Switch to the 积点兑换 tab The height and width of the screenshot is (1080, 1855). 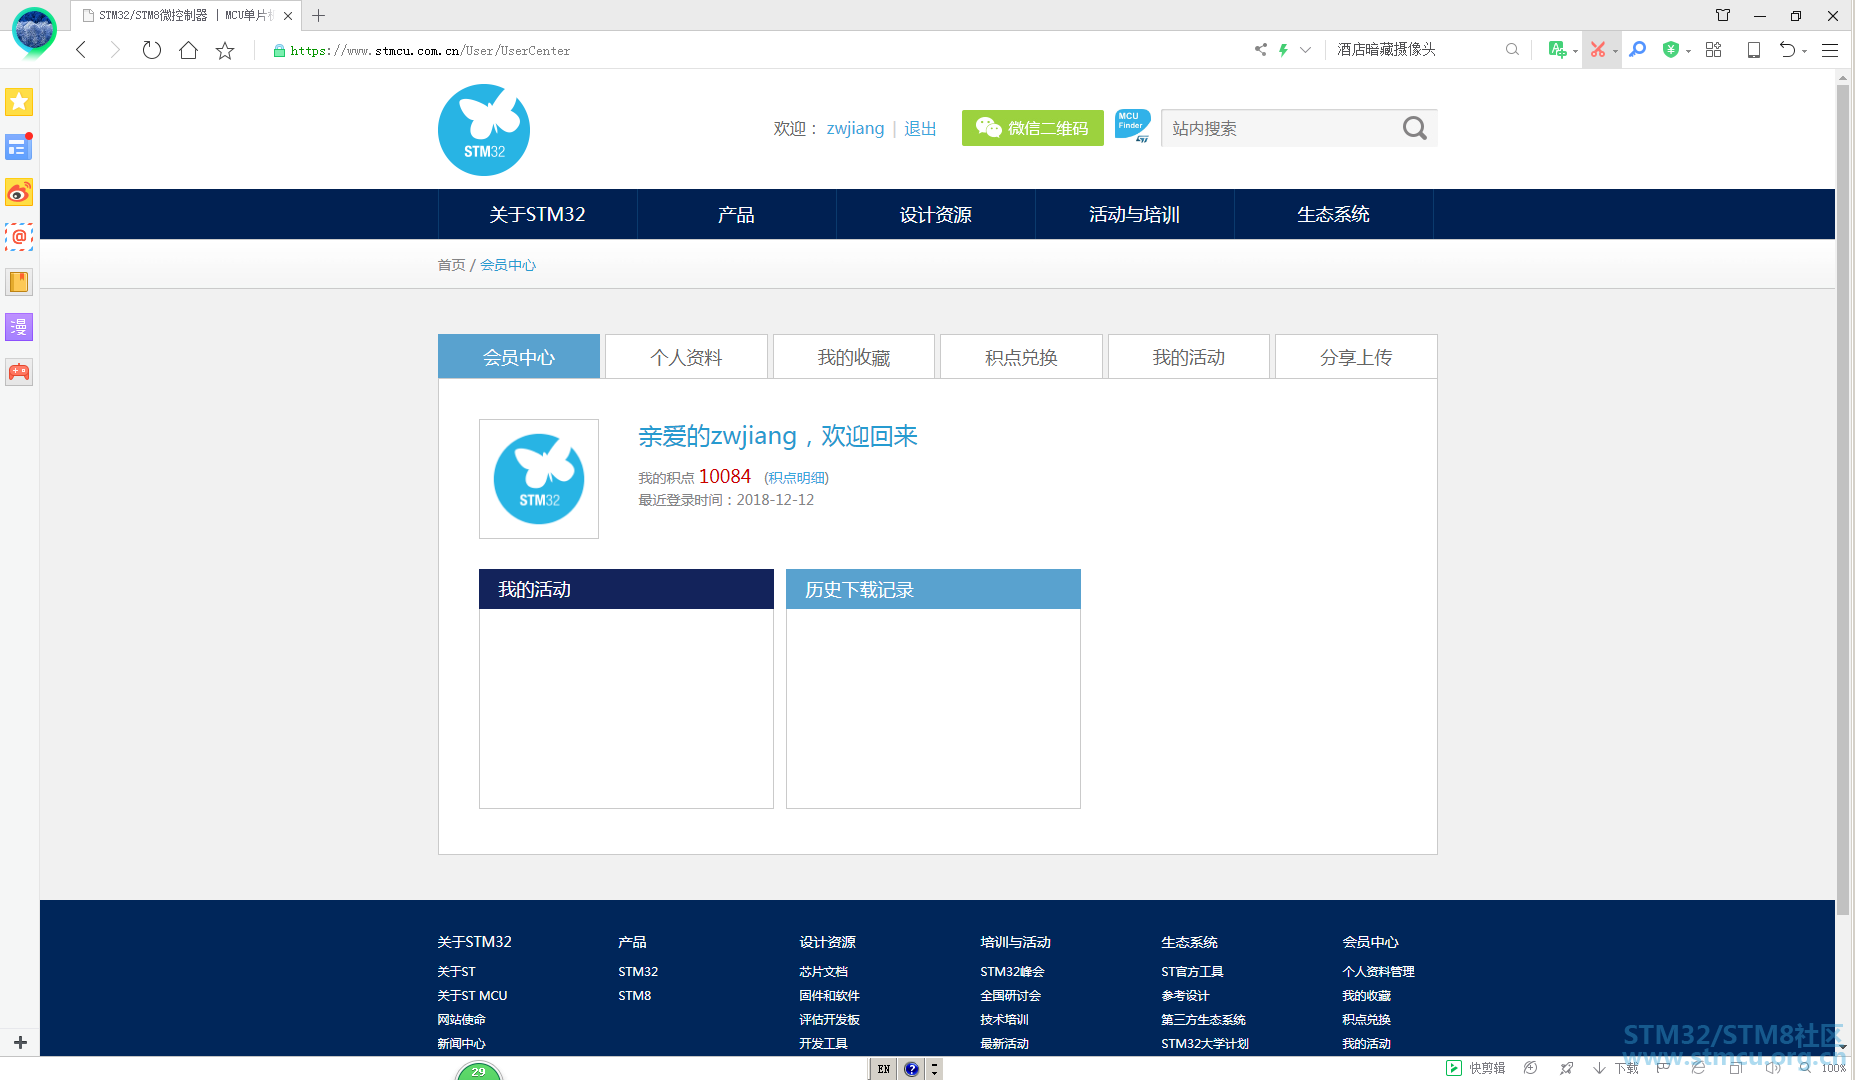point(1021,357)
